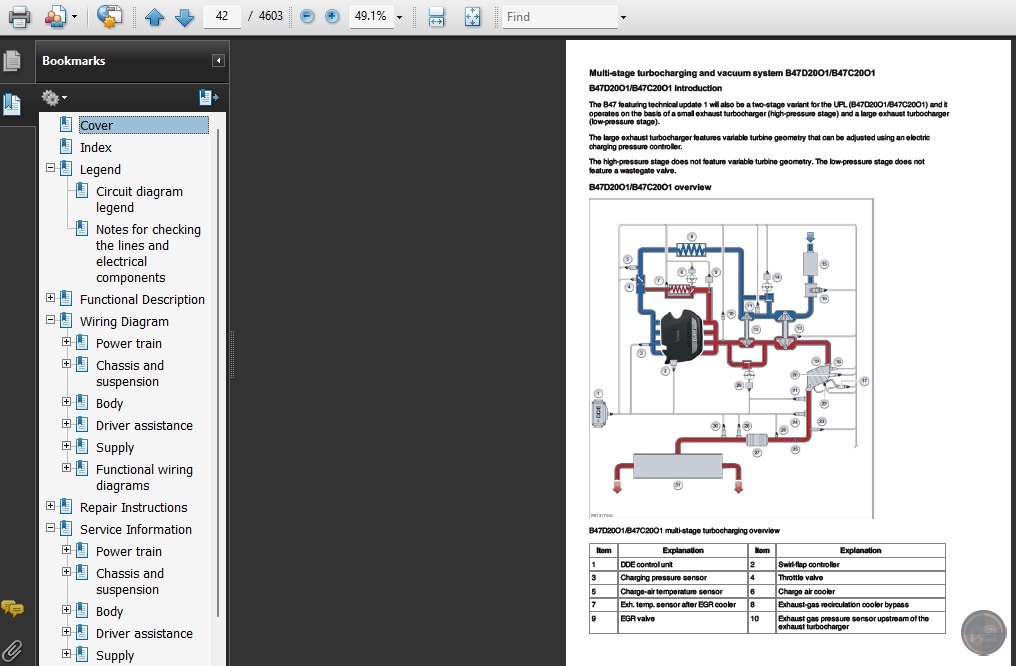The image size is (1016, 666).
Task: Expand the Functional wiring diagrams bookmark
Action: coord(66,468)
